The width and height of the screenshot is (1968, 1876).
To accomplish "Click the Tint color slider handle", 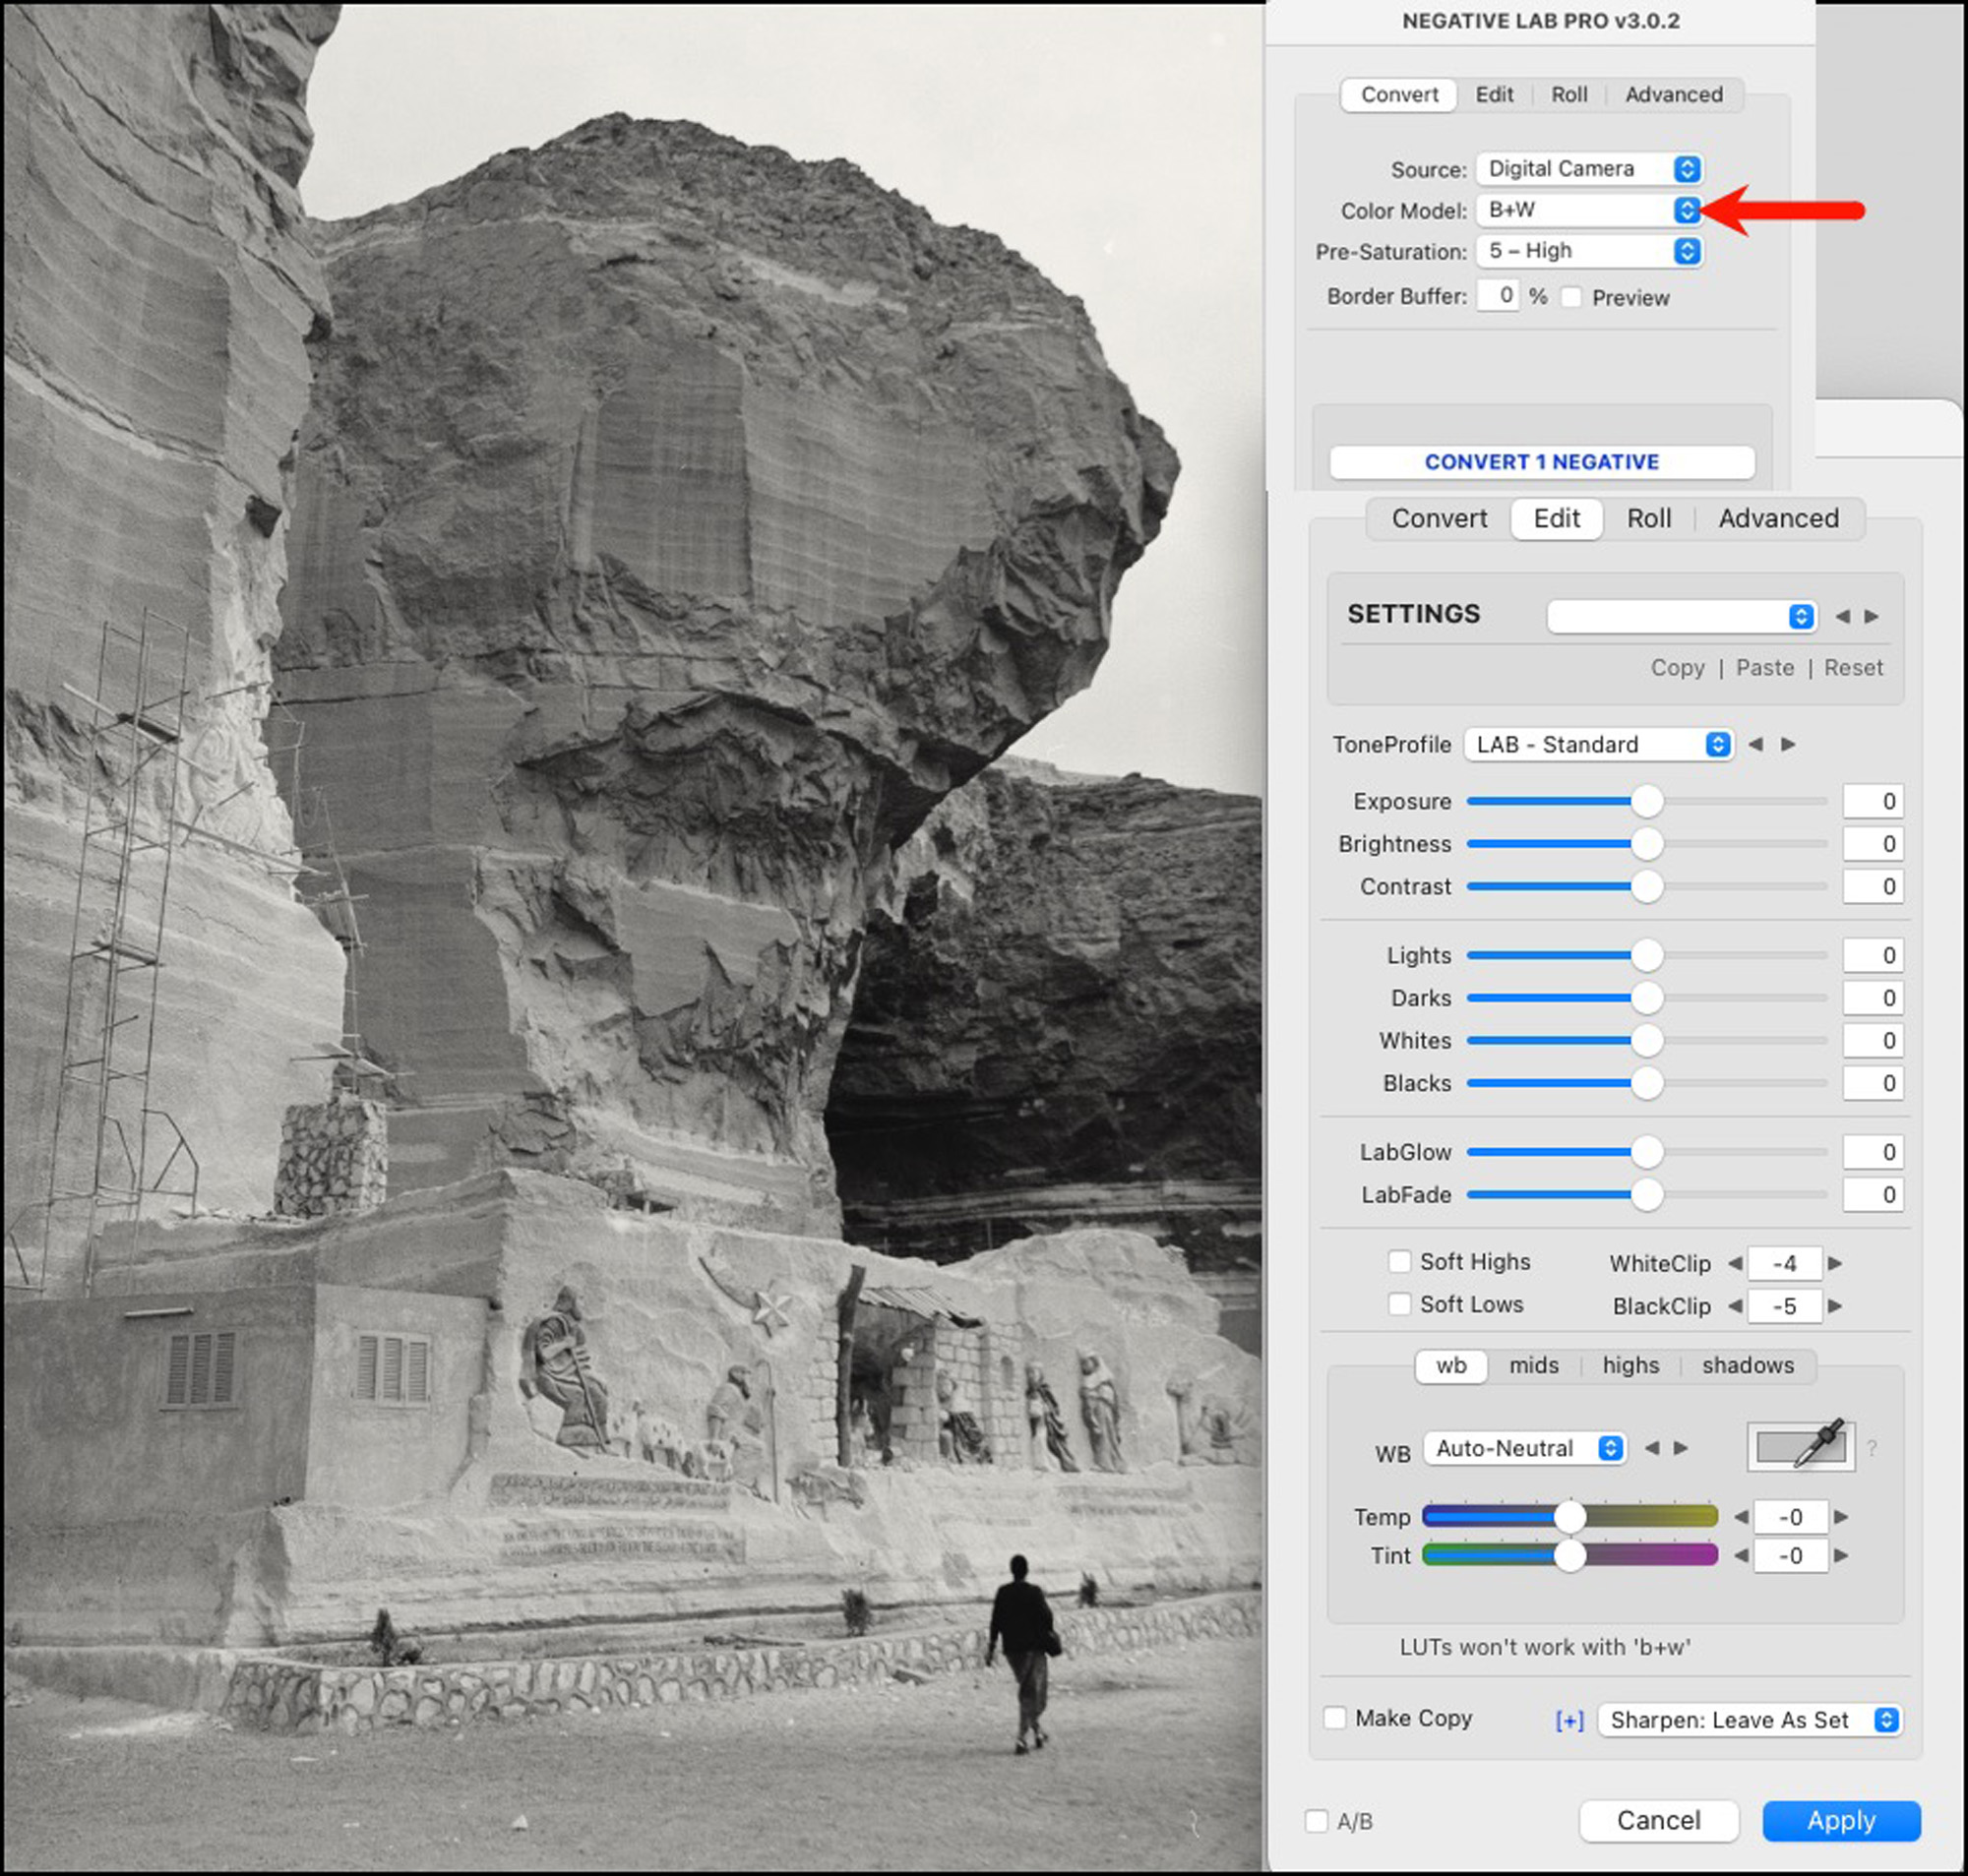I will tap(1570, 1556).
